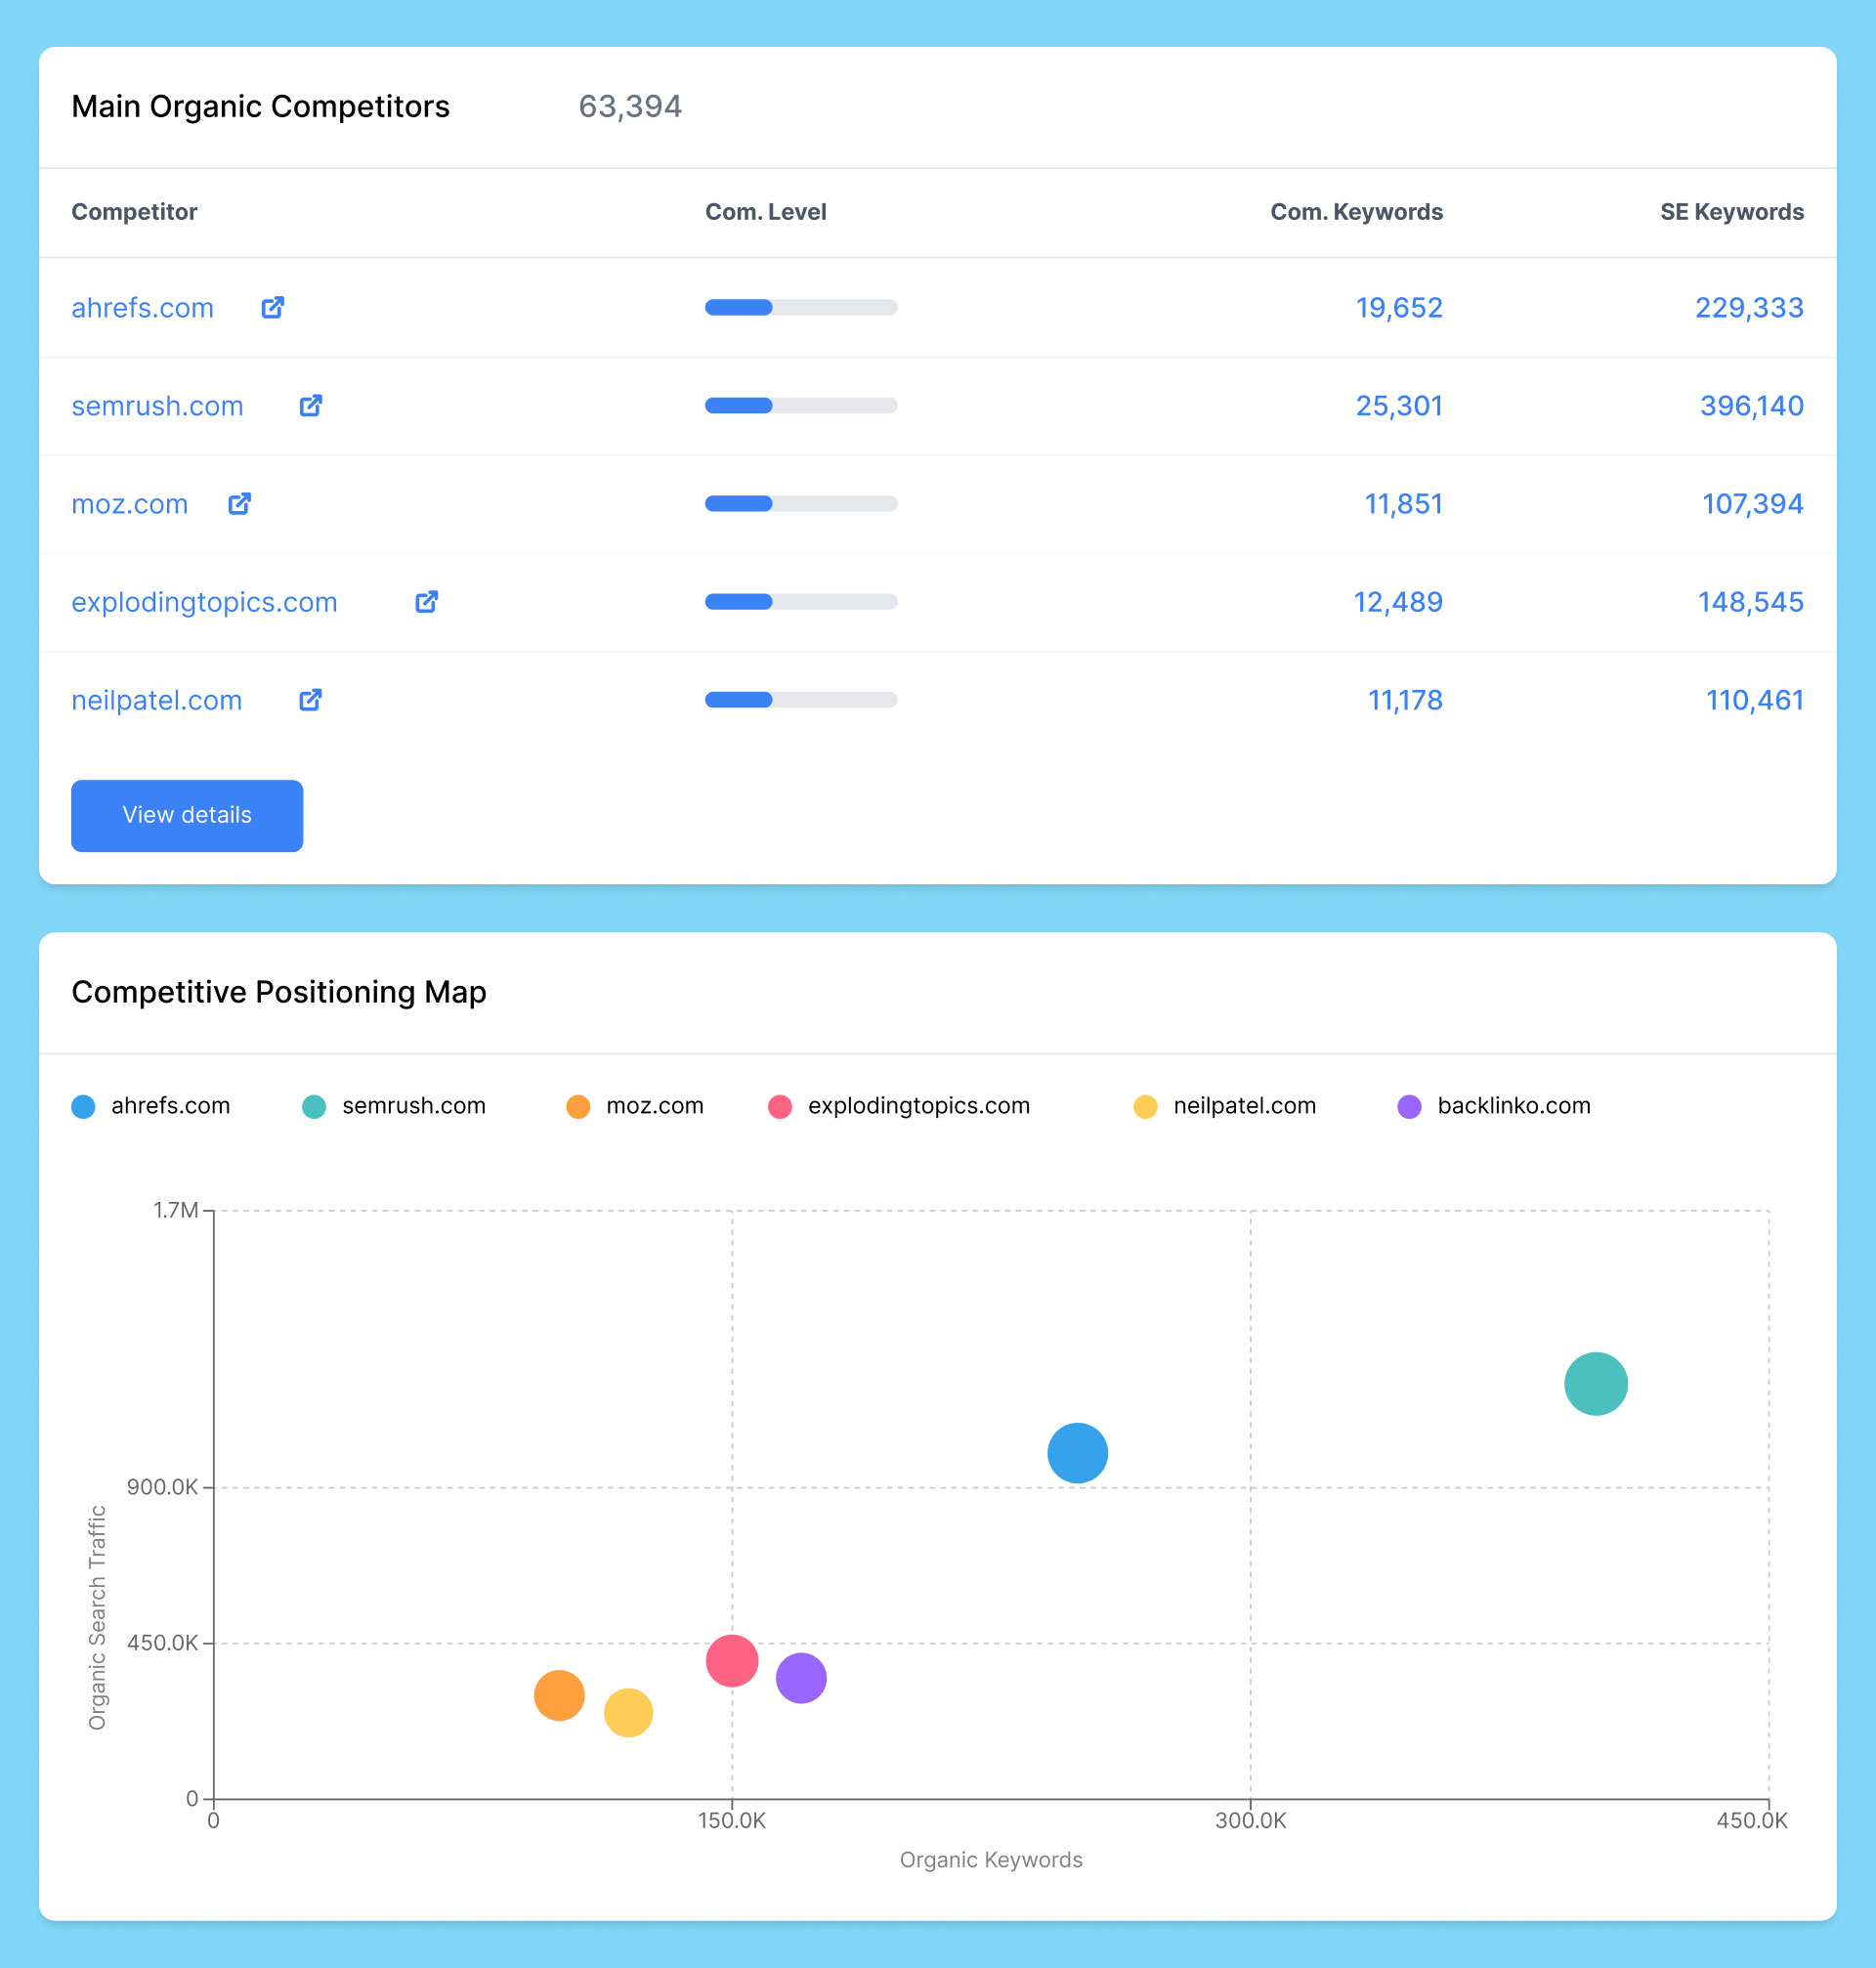Screen dimensions: 1876x1968
Task: Open common keywords value 11,851
Action: 1404,504
